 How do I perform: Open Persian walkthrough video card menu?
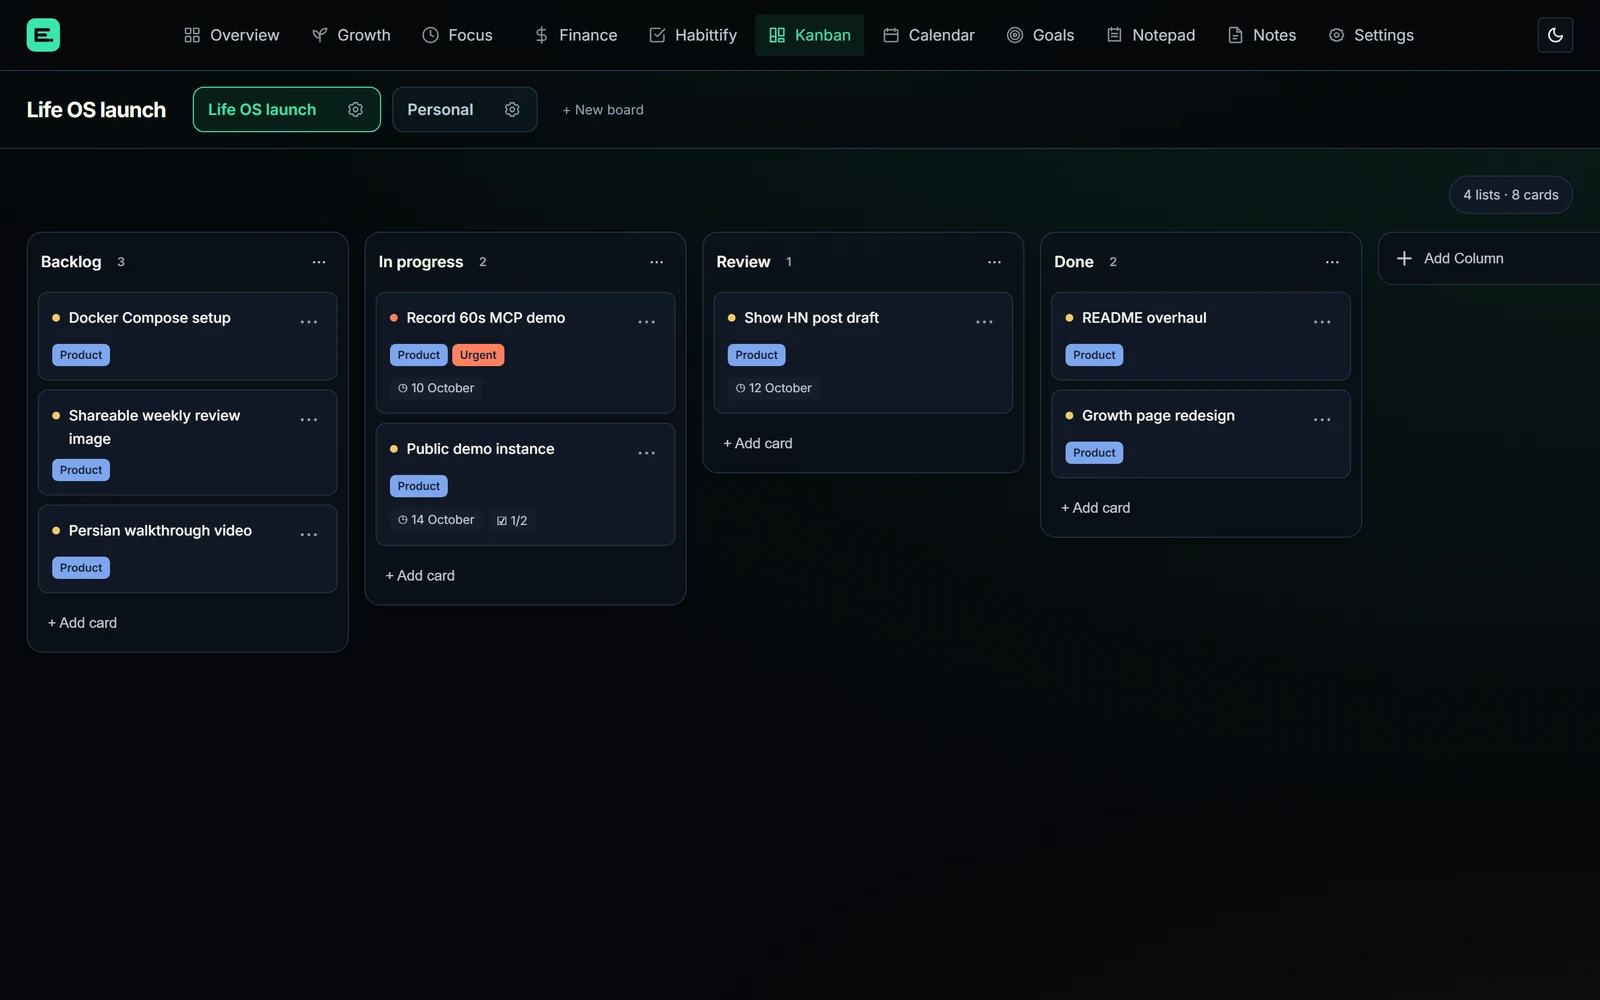pyautogui.click(x=309, y=535)
